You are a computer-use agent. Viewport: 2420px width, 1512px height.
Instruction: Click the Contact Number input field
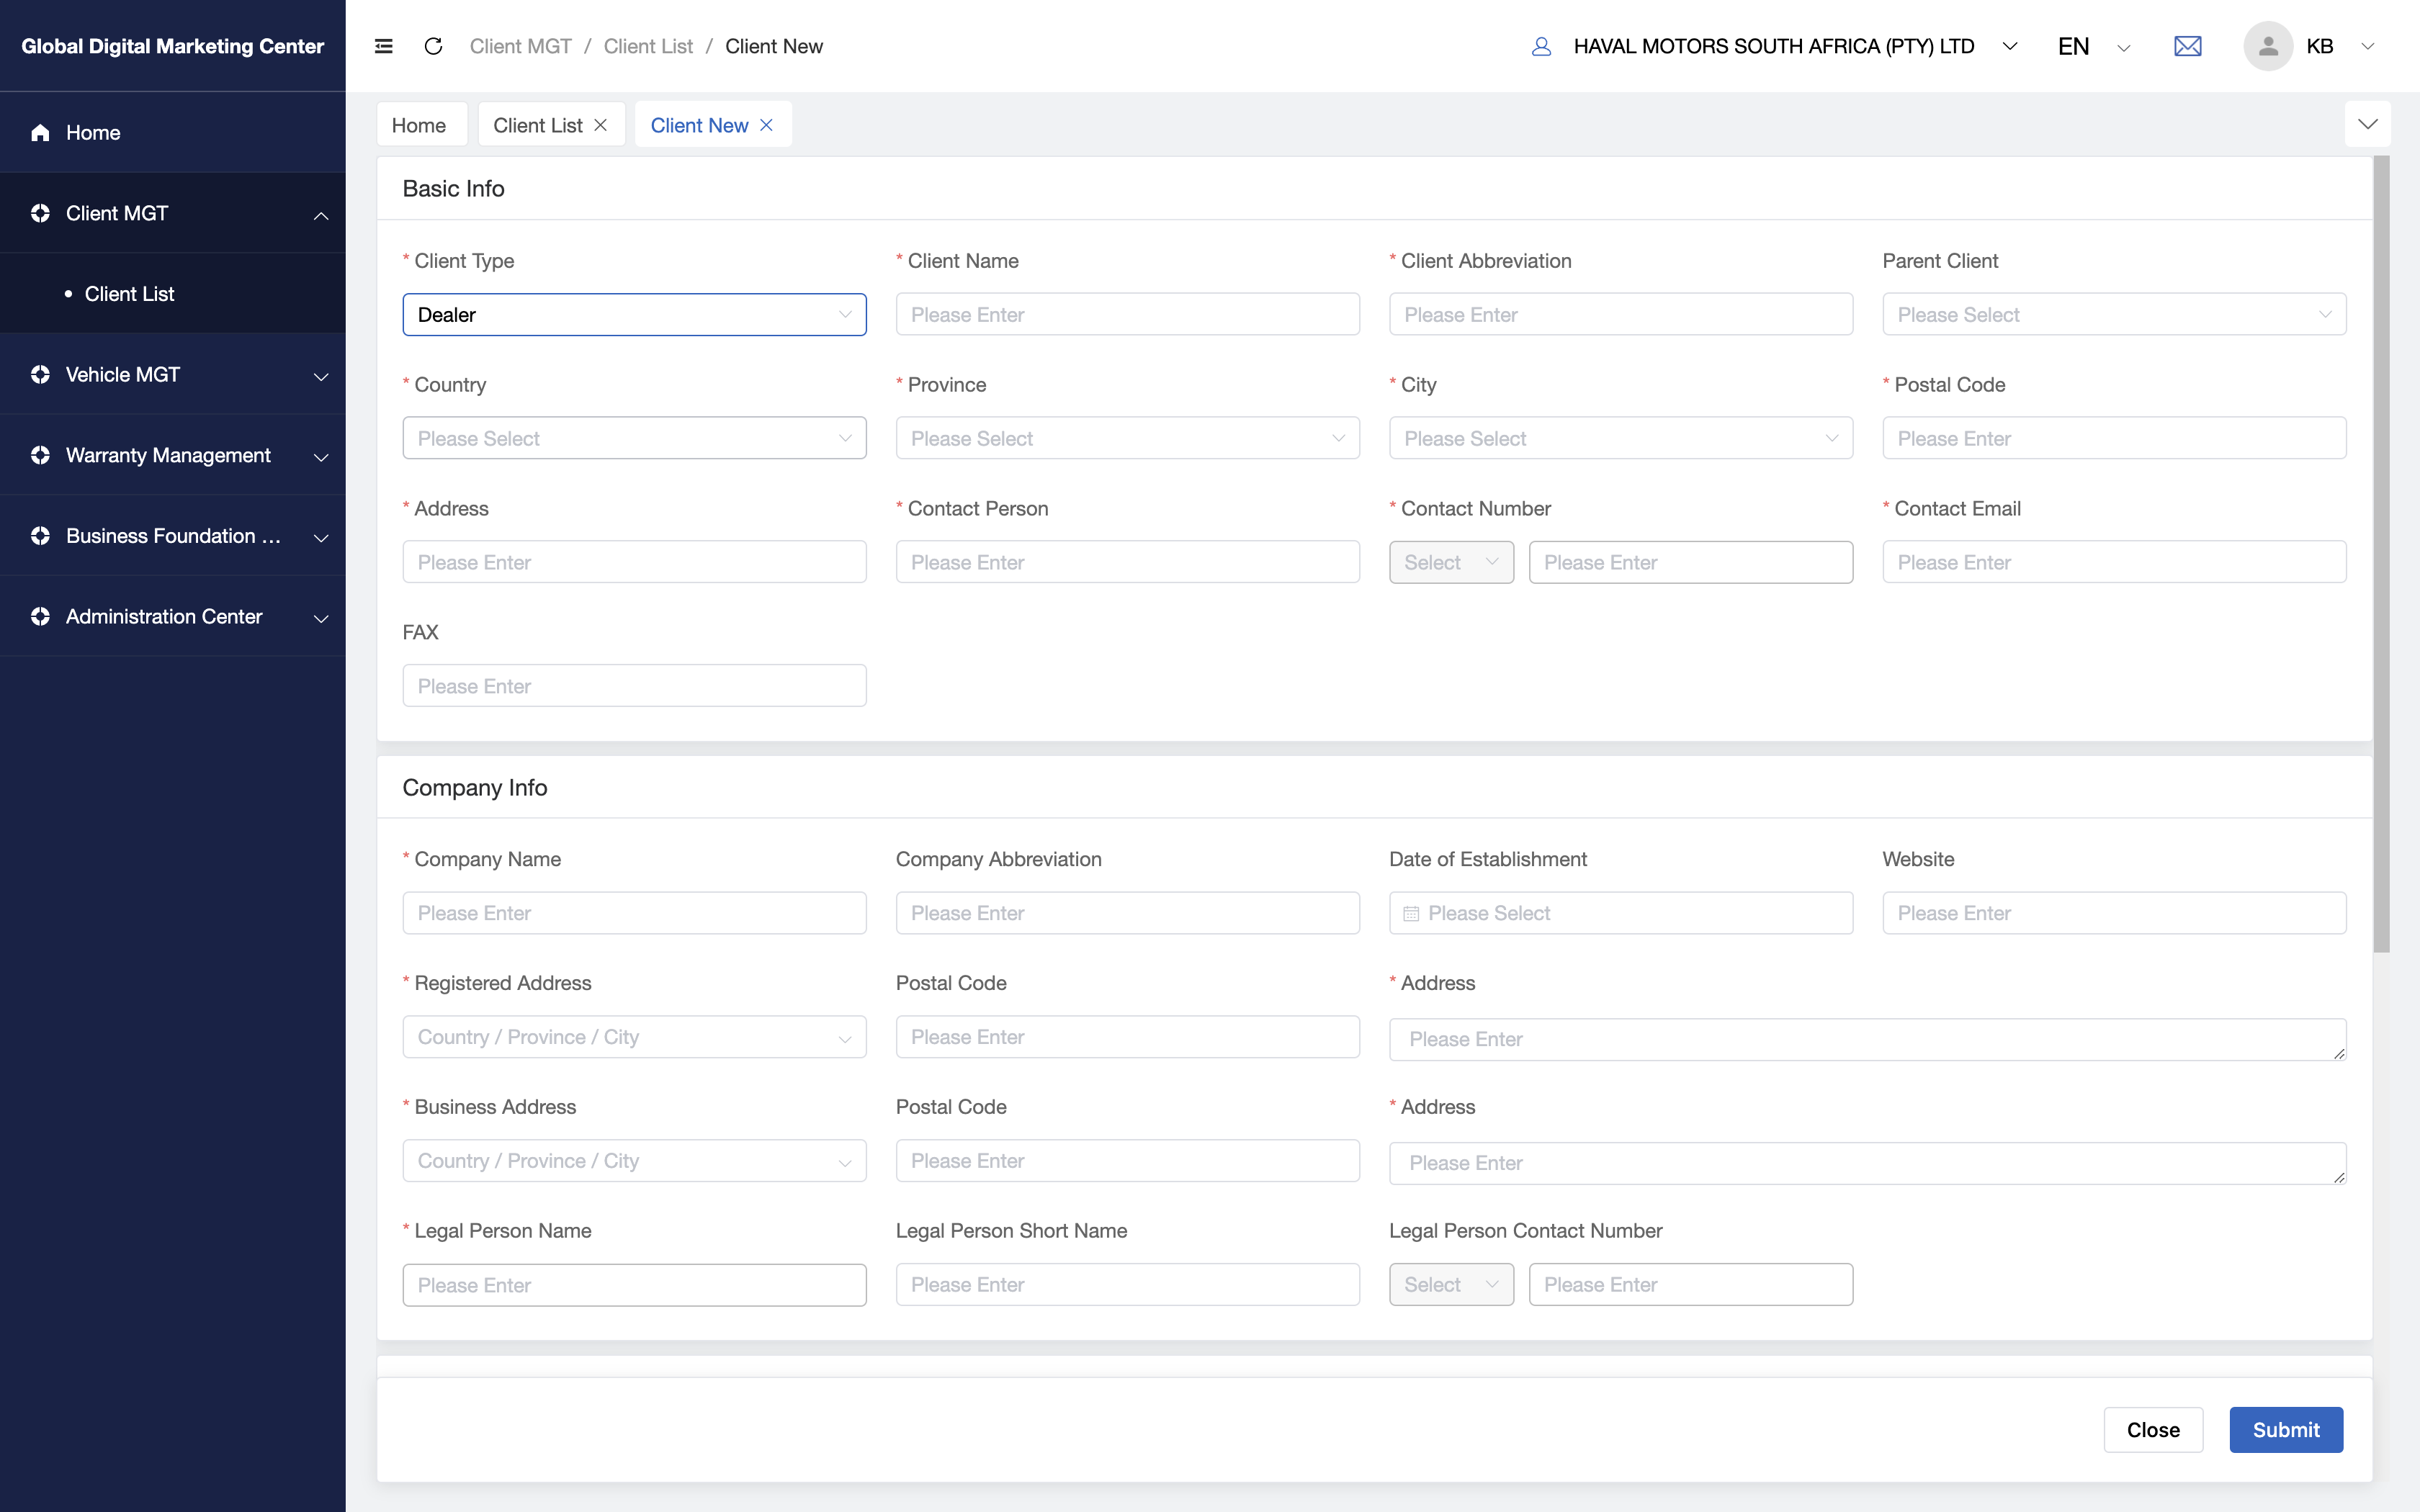coord(1690,562)
